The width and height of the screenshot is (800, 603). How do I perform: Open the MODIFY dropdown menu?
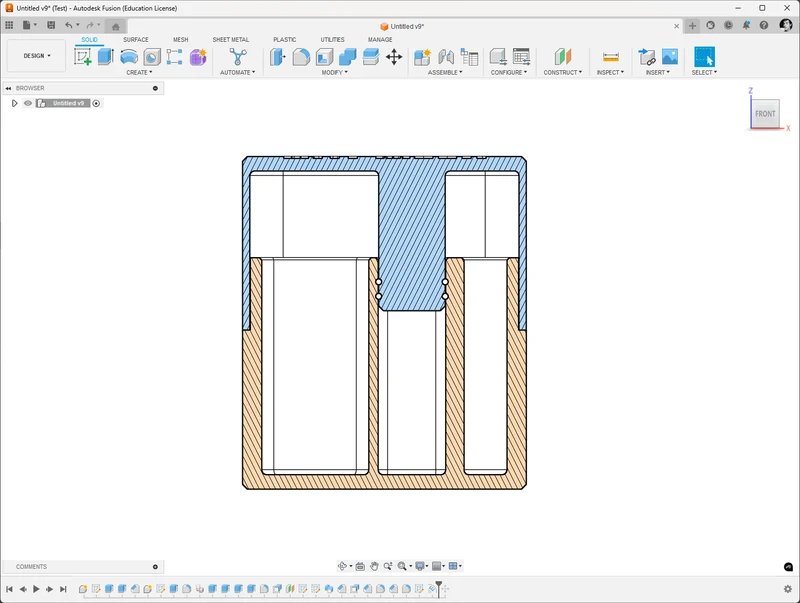click(x=335, y=72)
